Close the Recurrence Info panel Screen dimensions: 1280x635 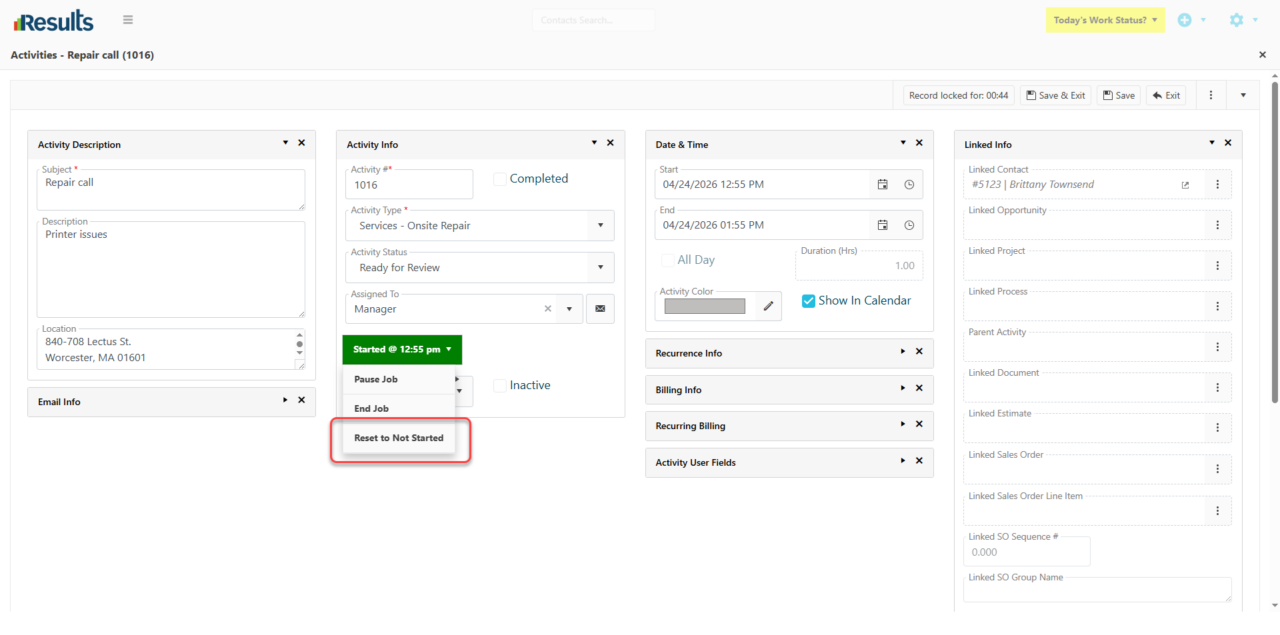(919, 352)
